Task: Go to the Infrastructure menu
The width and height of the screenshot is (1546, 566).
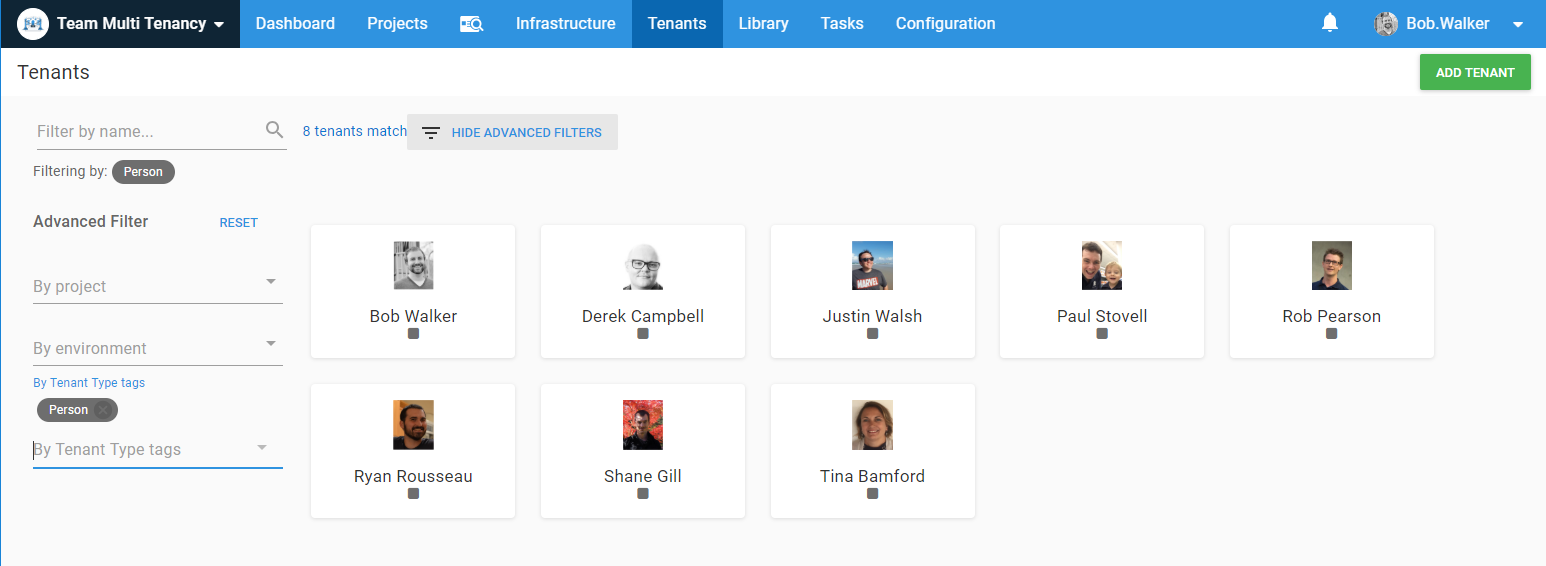Action: [x=565, y=24]
